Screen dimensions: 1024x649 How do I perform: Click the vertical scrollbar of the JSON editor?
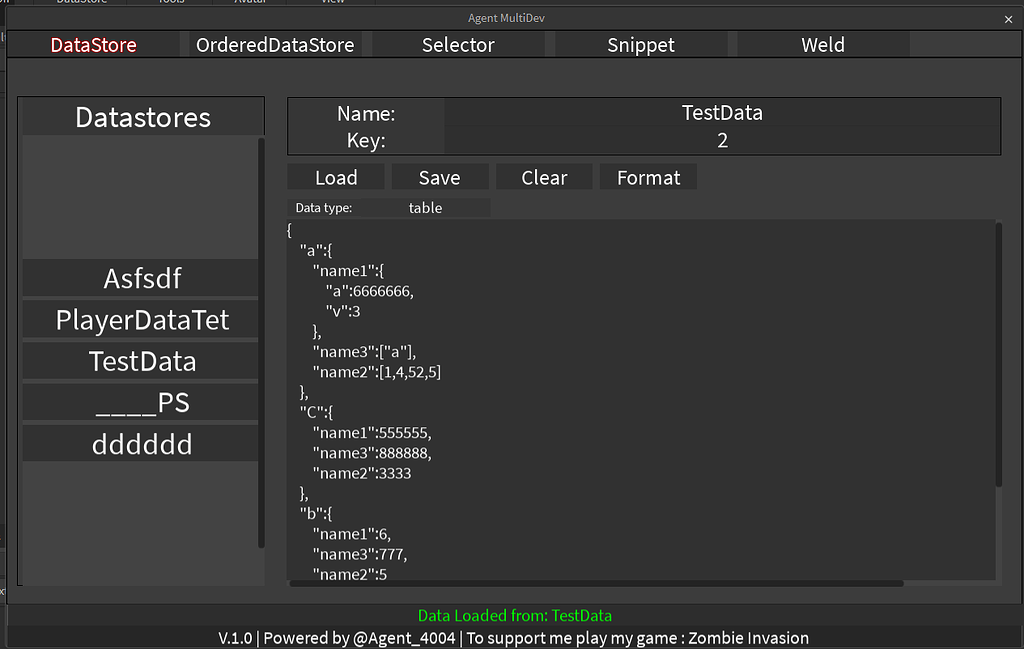[998, 355]
